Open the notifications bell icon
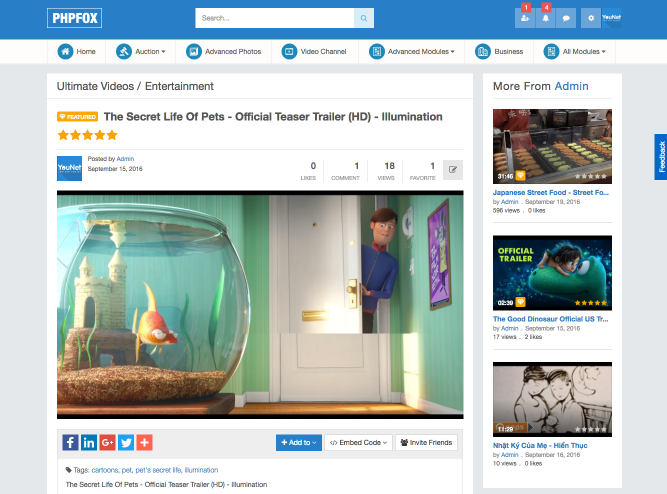Viewport: 667px width, 494px height. pos(545,18)
